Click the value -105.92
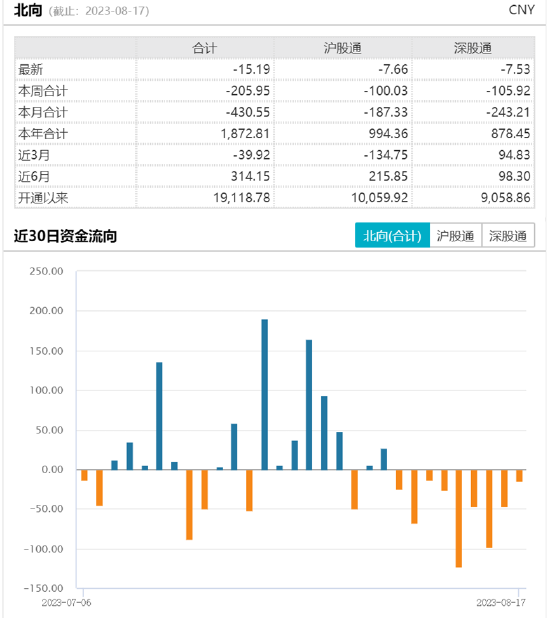 click(x=508, y=91)
